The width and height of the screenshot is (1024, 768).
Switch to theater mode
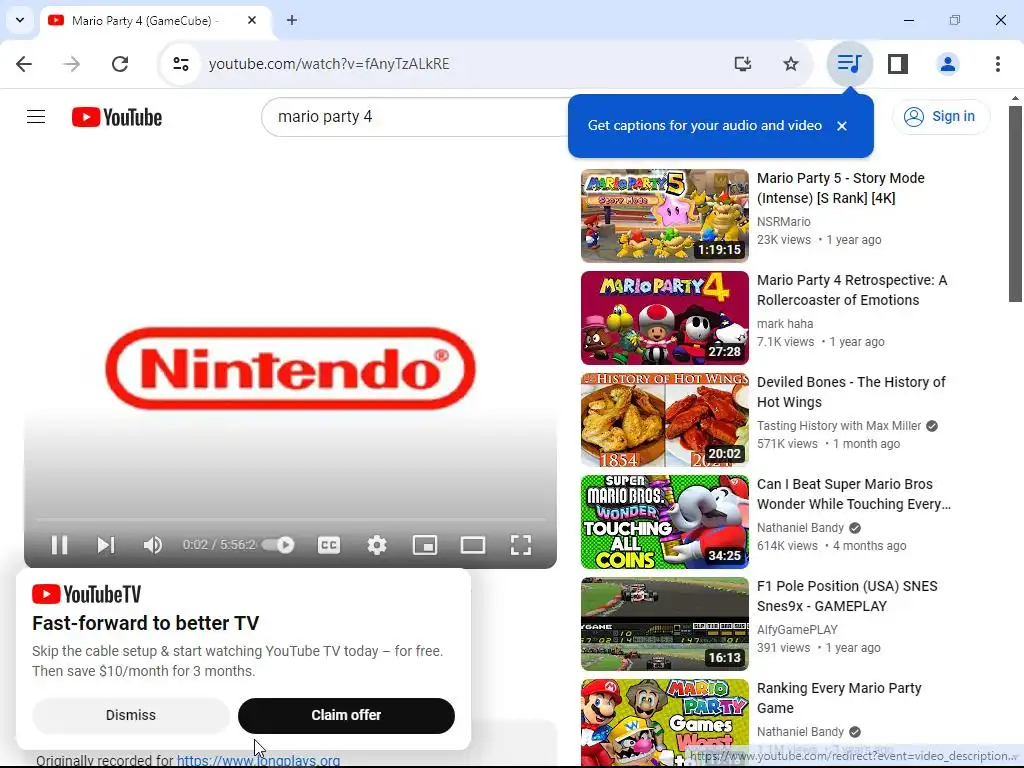(473, 545)
